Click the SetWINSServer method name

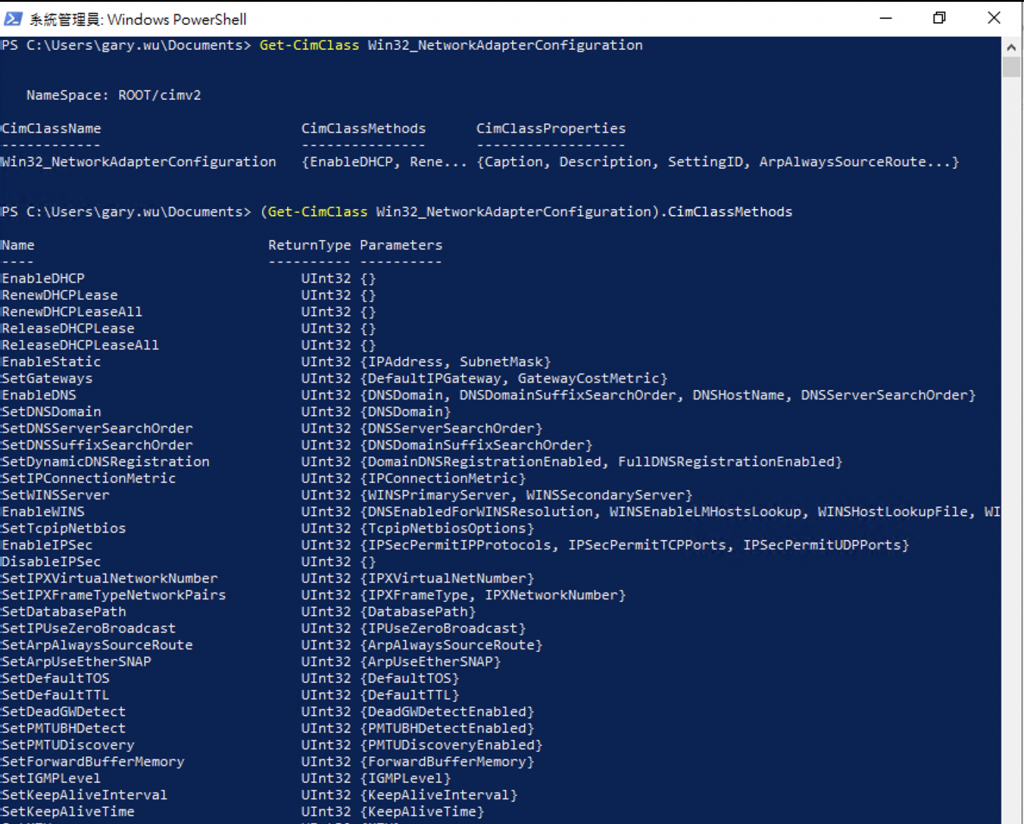pyautogui.click(x=56, y=495)
